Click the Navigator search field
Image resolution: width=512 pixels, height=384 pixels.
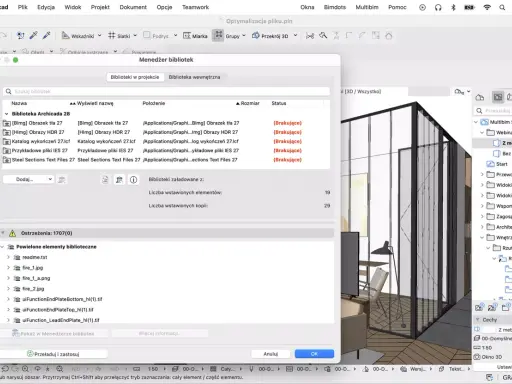tap(493, 110)
